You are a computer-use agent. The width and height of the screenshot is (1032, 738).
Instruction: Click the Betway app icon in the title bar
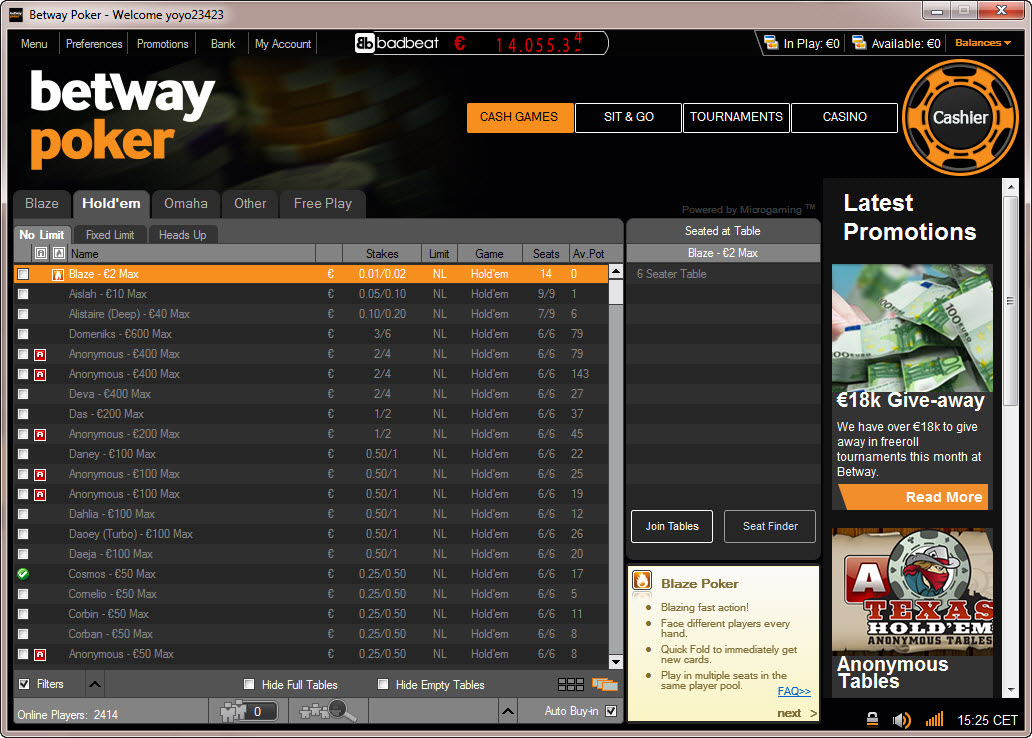click(16, 14)
